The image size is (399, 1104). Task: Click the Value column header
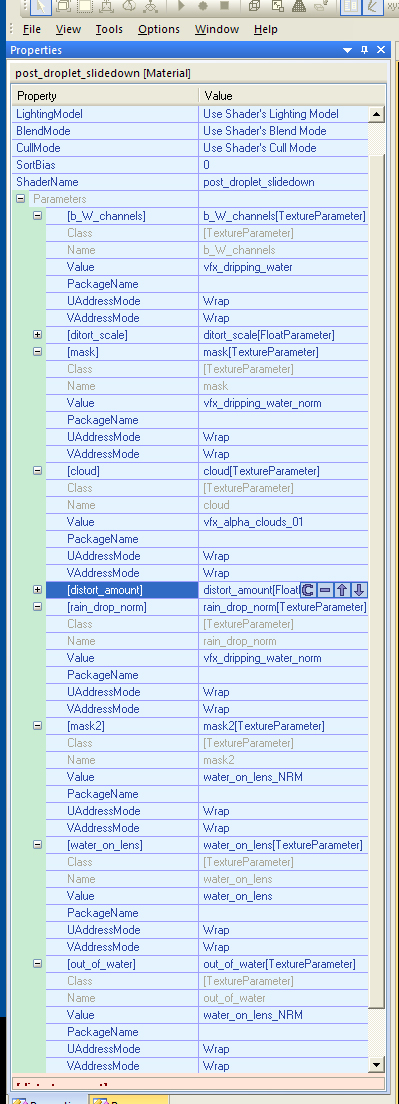point(292,96)
